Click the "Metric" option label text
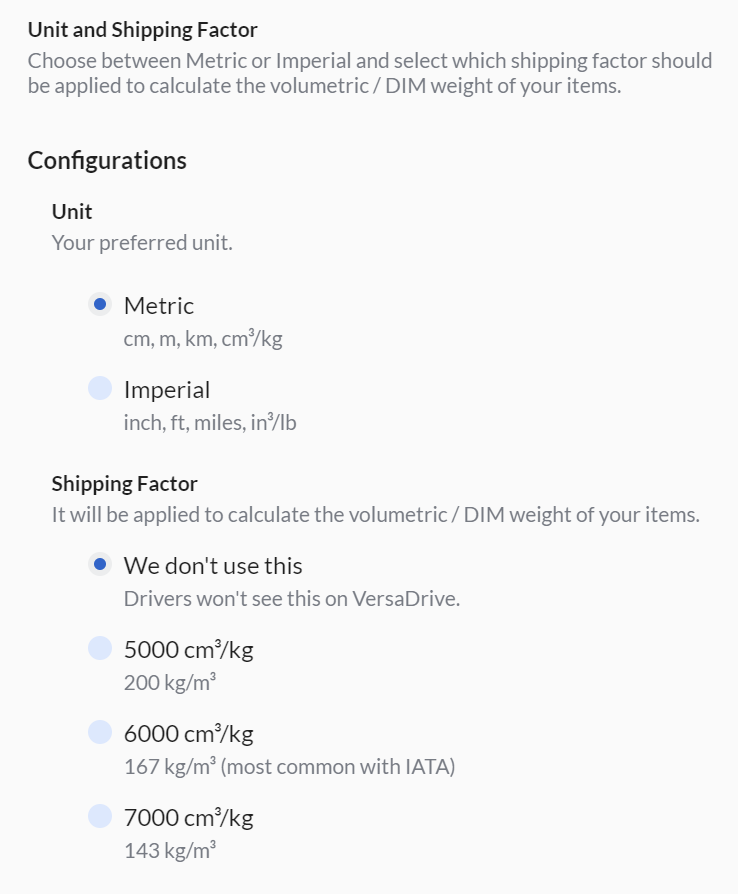Screen dimensions: 738x894 tap(159, 305)
